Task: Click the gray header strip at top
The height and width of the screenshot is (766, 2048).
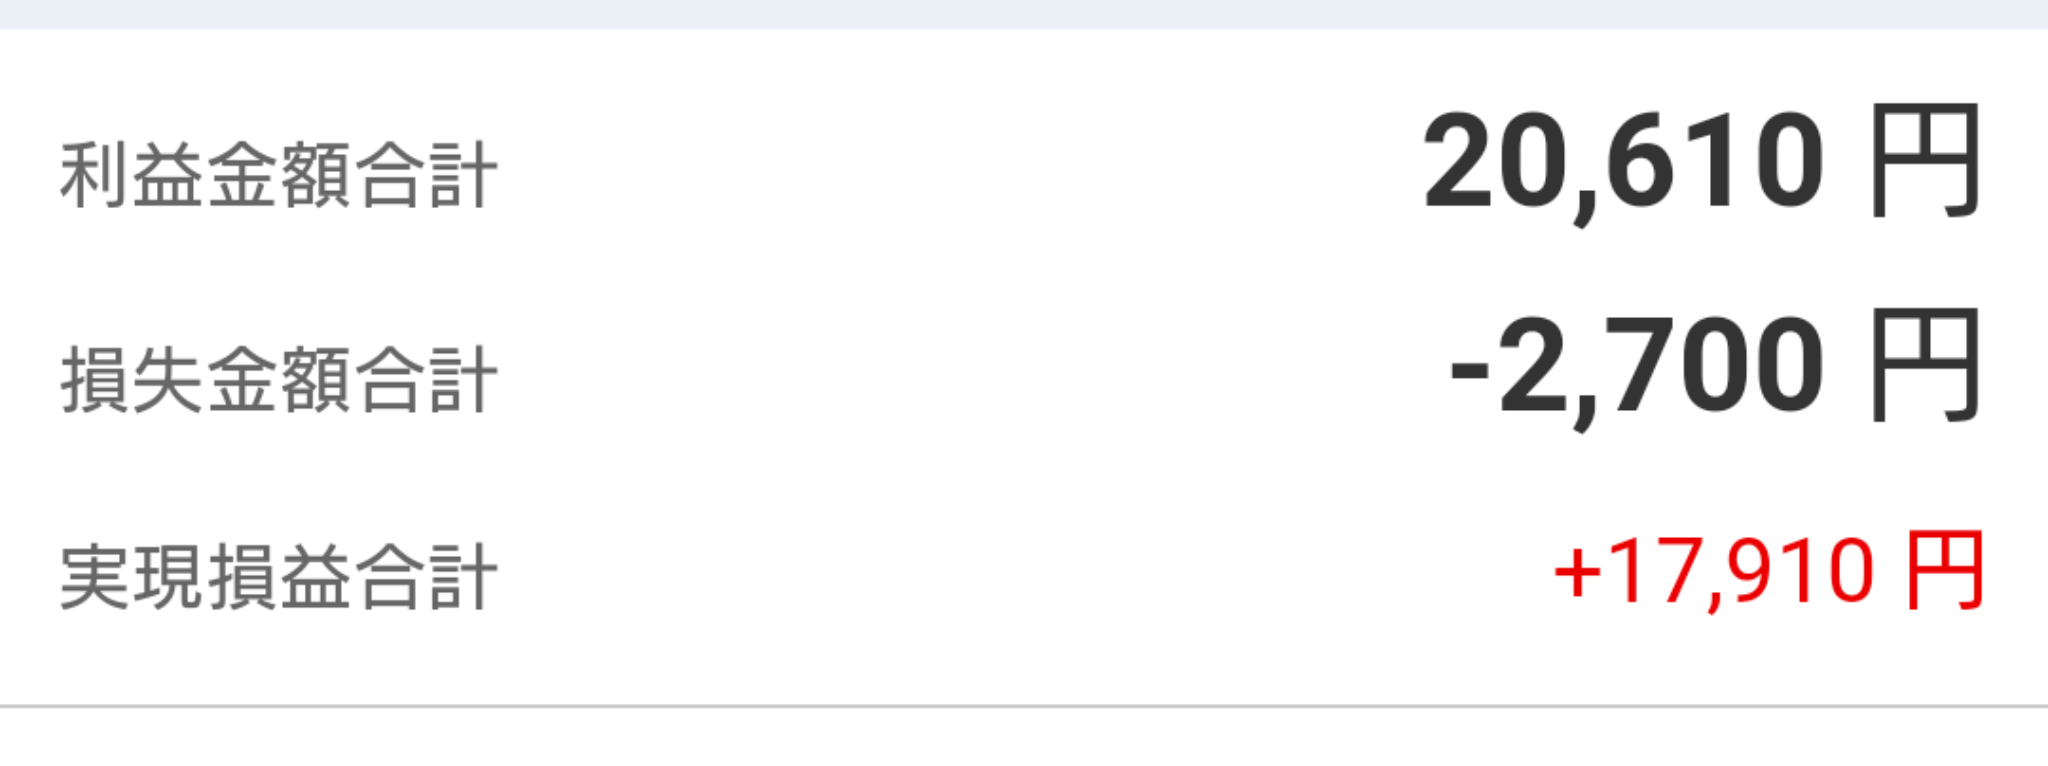Action: click(1024, 14)
